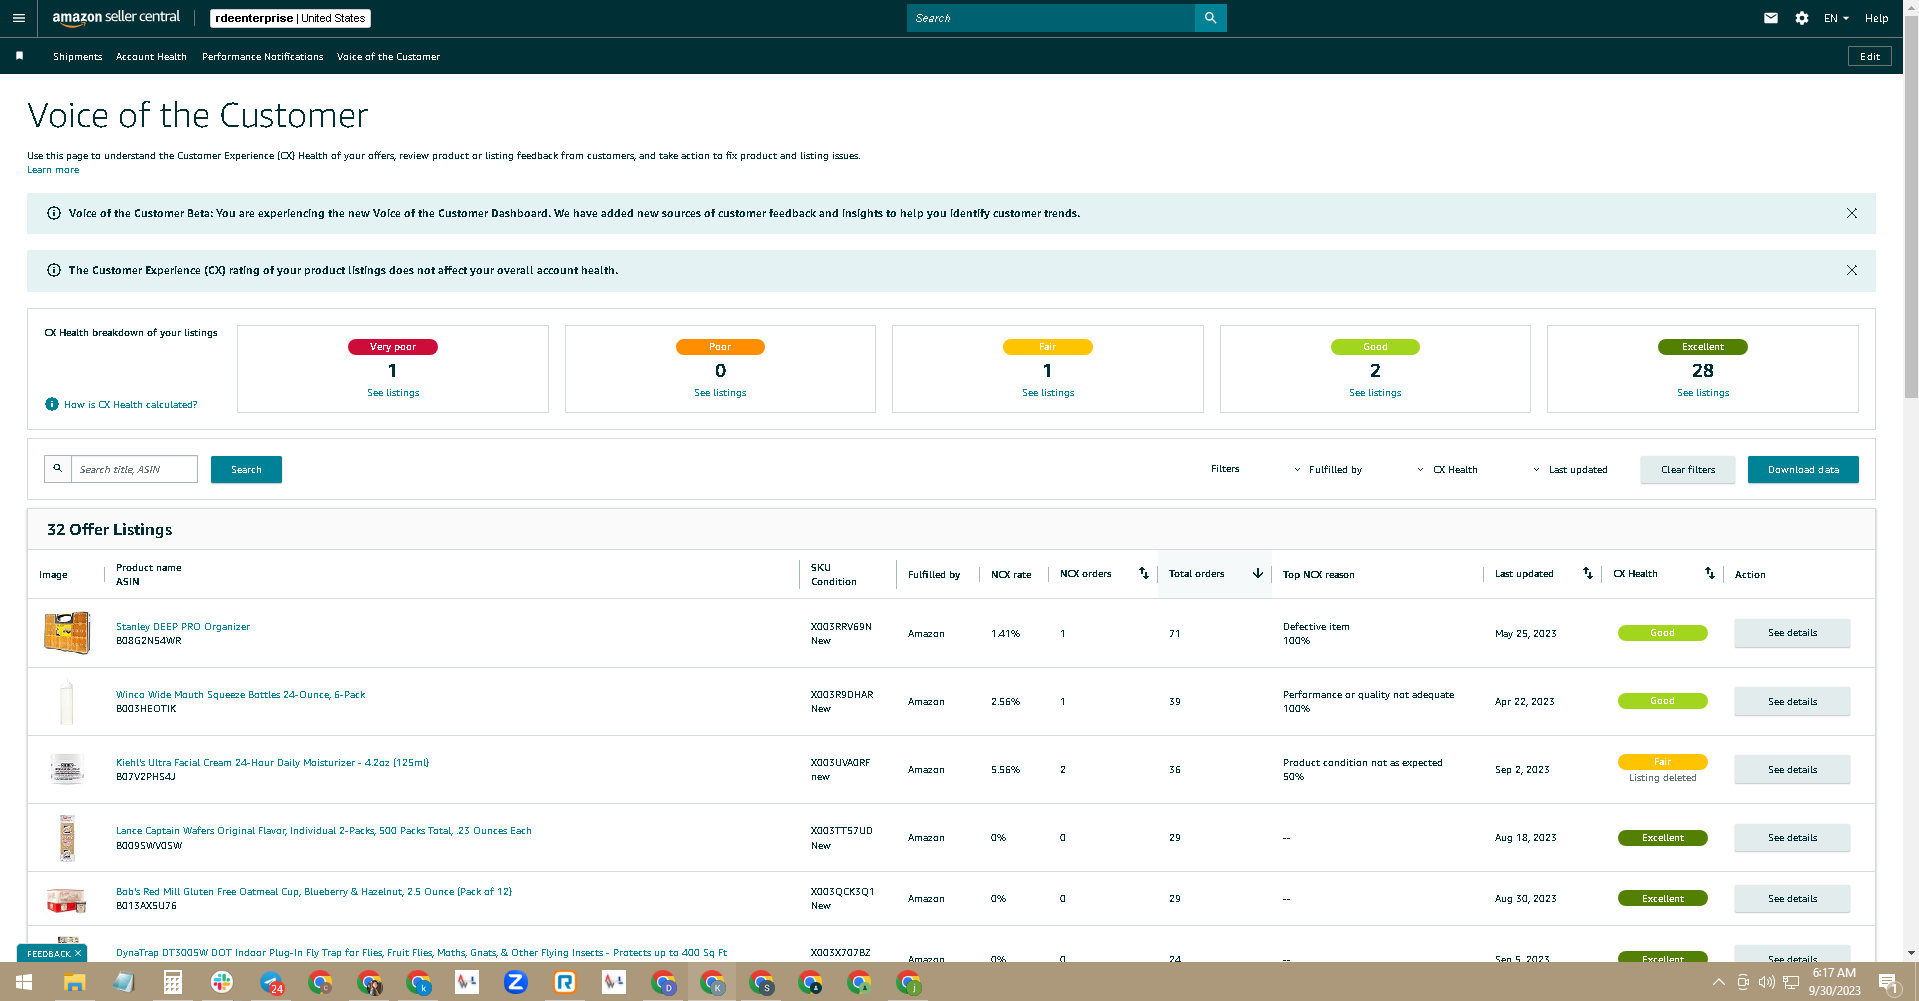Sort by Total orders down arrow

1257,573
